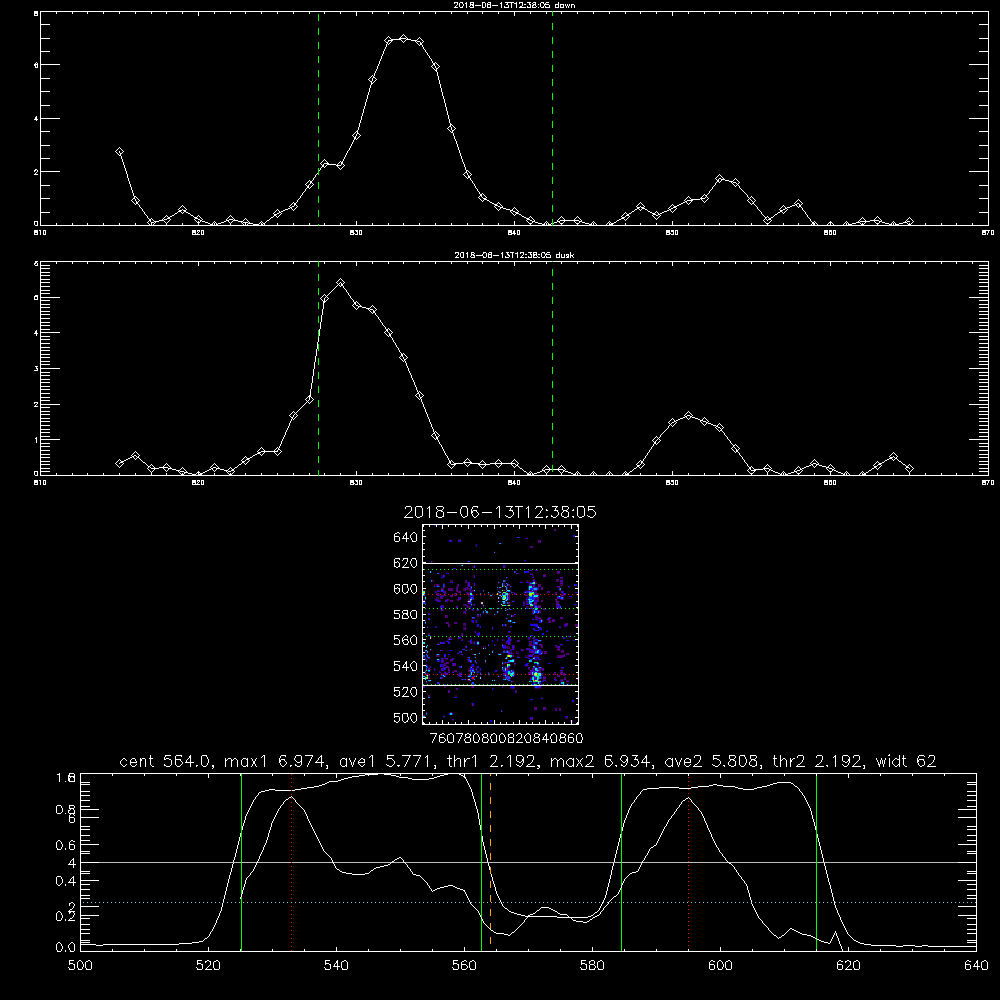Click the green vertical line at 615 in bottom plot
The width and height of the screenshot is (1000, 1000).
click(816, 862)
